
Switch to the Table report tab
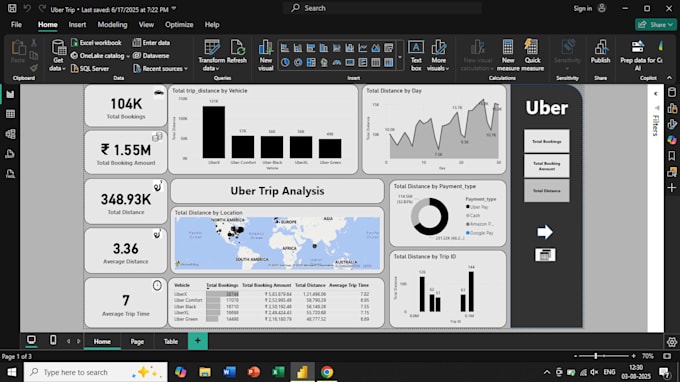tap(171, 342)
